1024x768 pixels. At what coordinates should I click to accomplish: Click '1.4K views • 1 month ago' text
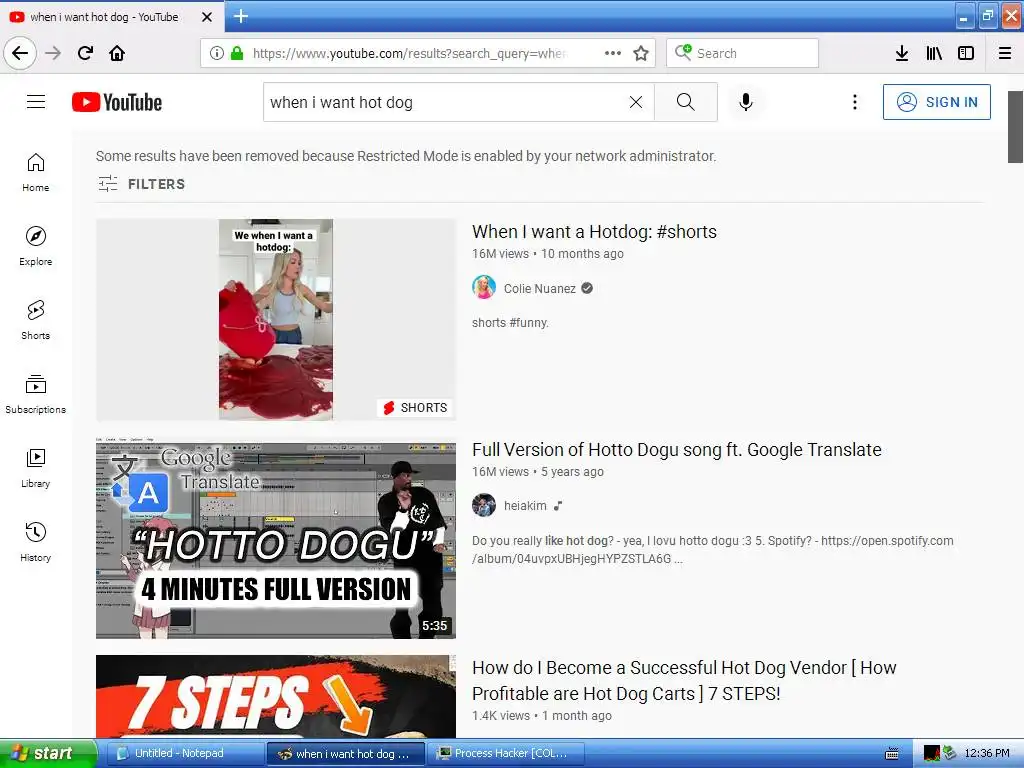click(542, 716)
